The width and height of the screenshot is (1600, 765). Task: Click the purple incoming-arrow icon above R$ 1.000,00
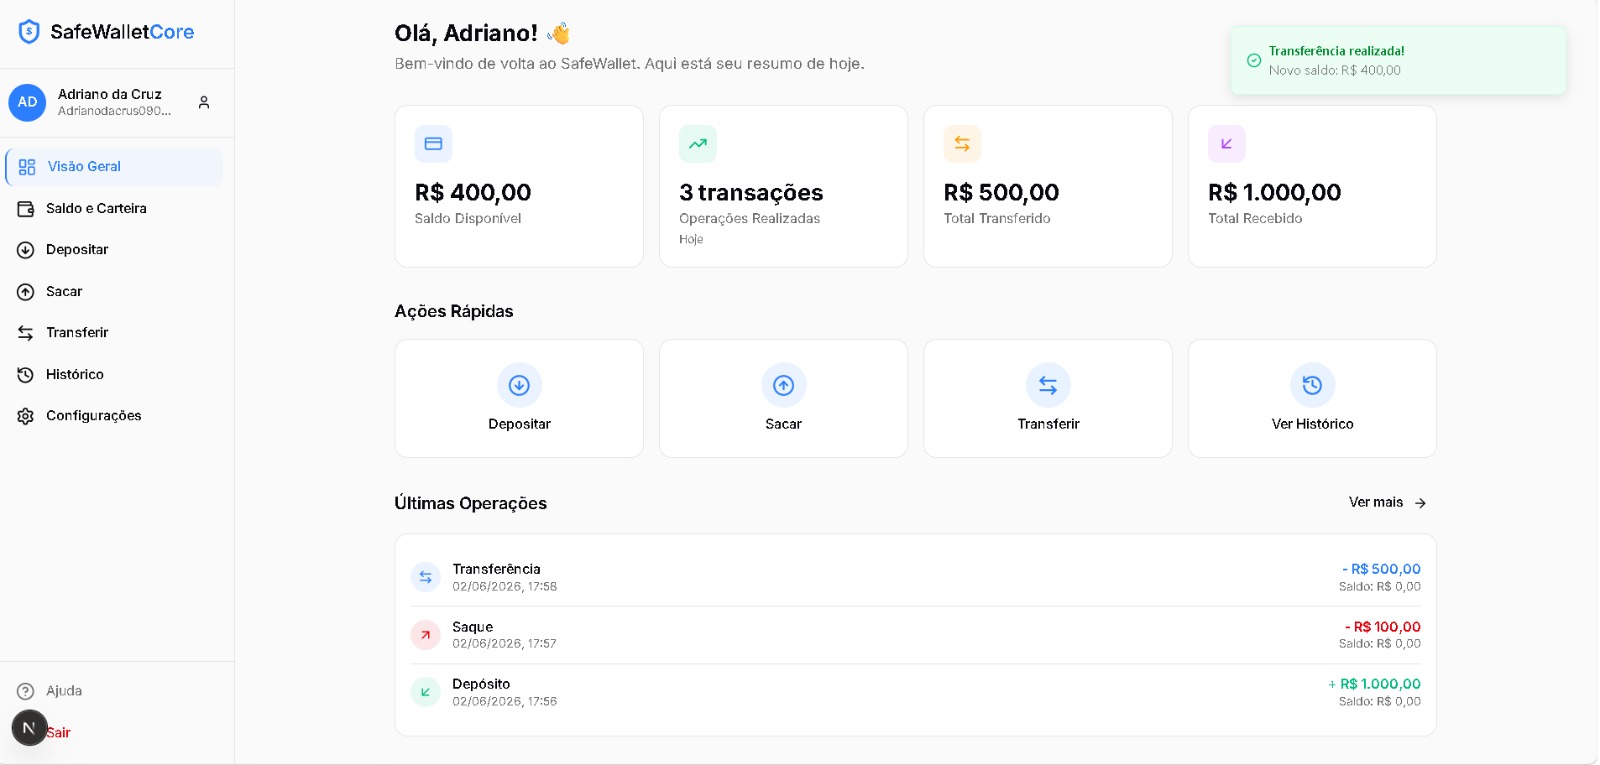[1227, 144]
